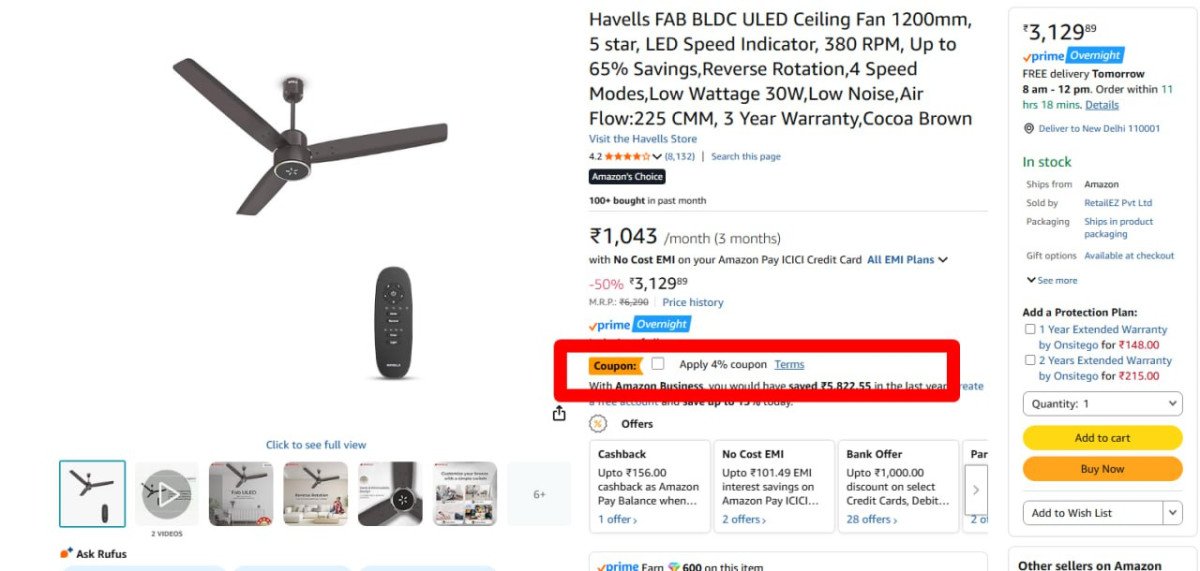Screen dimensions: 1200x571
Task: Check the 2 Years Extended Warranty option
Action: tap(1030, 360)
